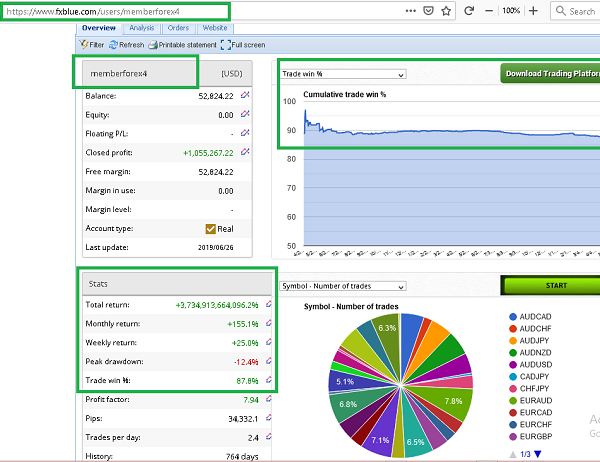Toggle the Real account type checkbox

click(x=211, y=229)
